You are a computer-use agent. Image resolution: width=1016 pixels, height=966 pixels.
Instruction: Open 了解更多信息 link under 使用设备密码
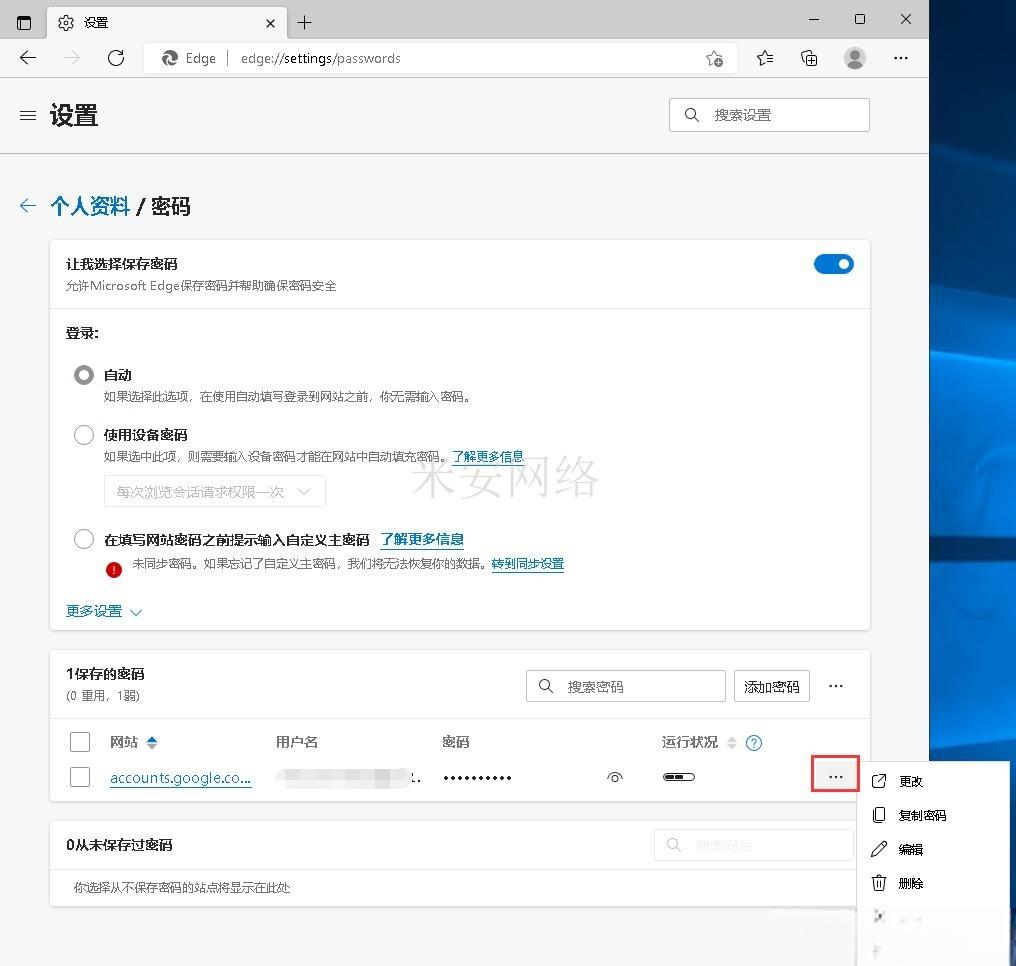[487, 457]
